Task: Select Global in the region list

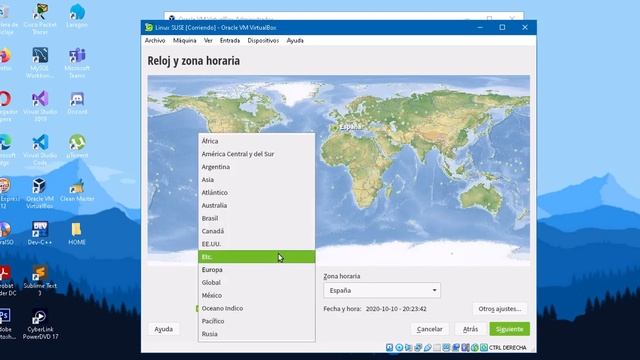Action: tap(257, 282)
